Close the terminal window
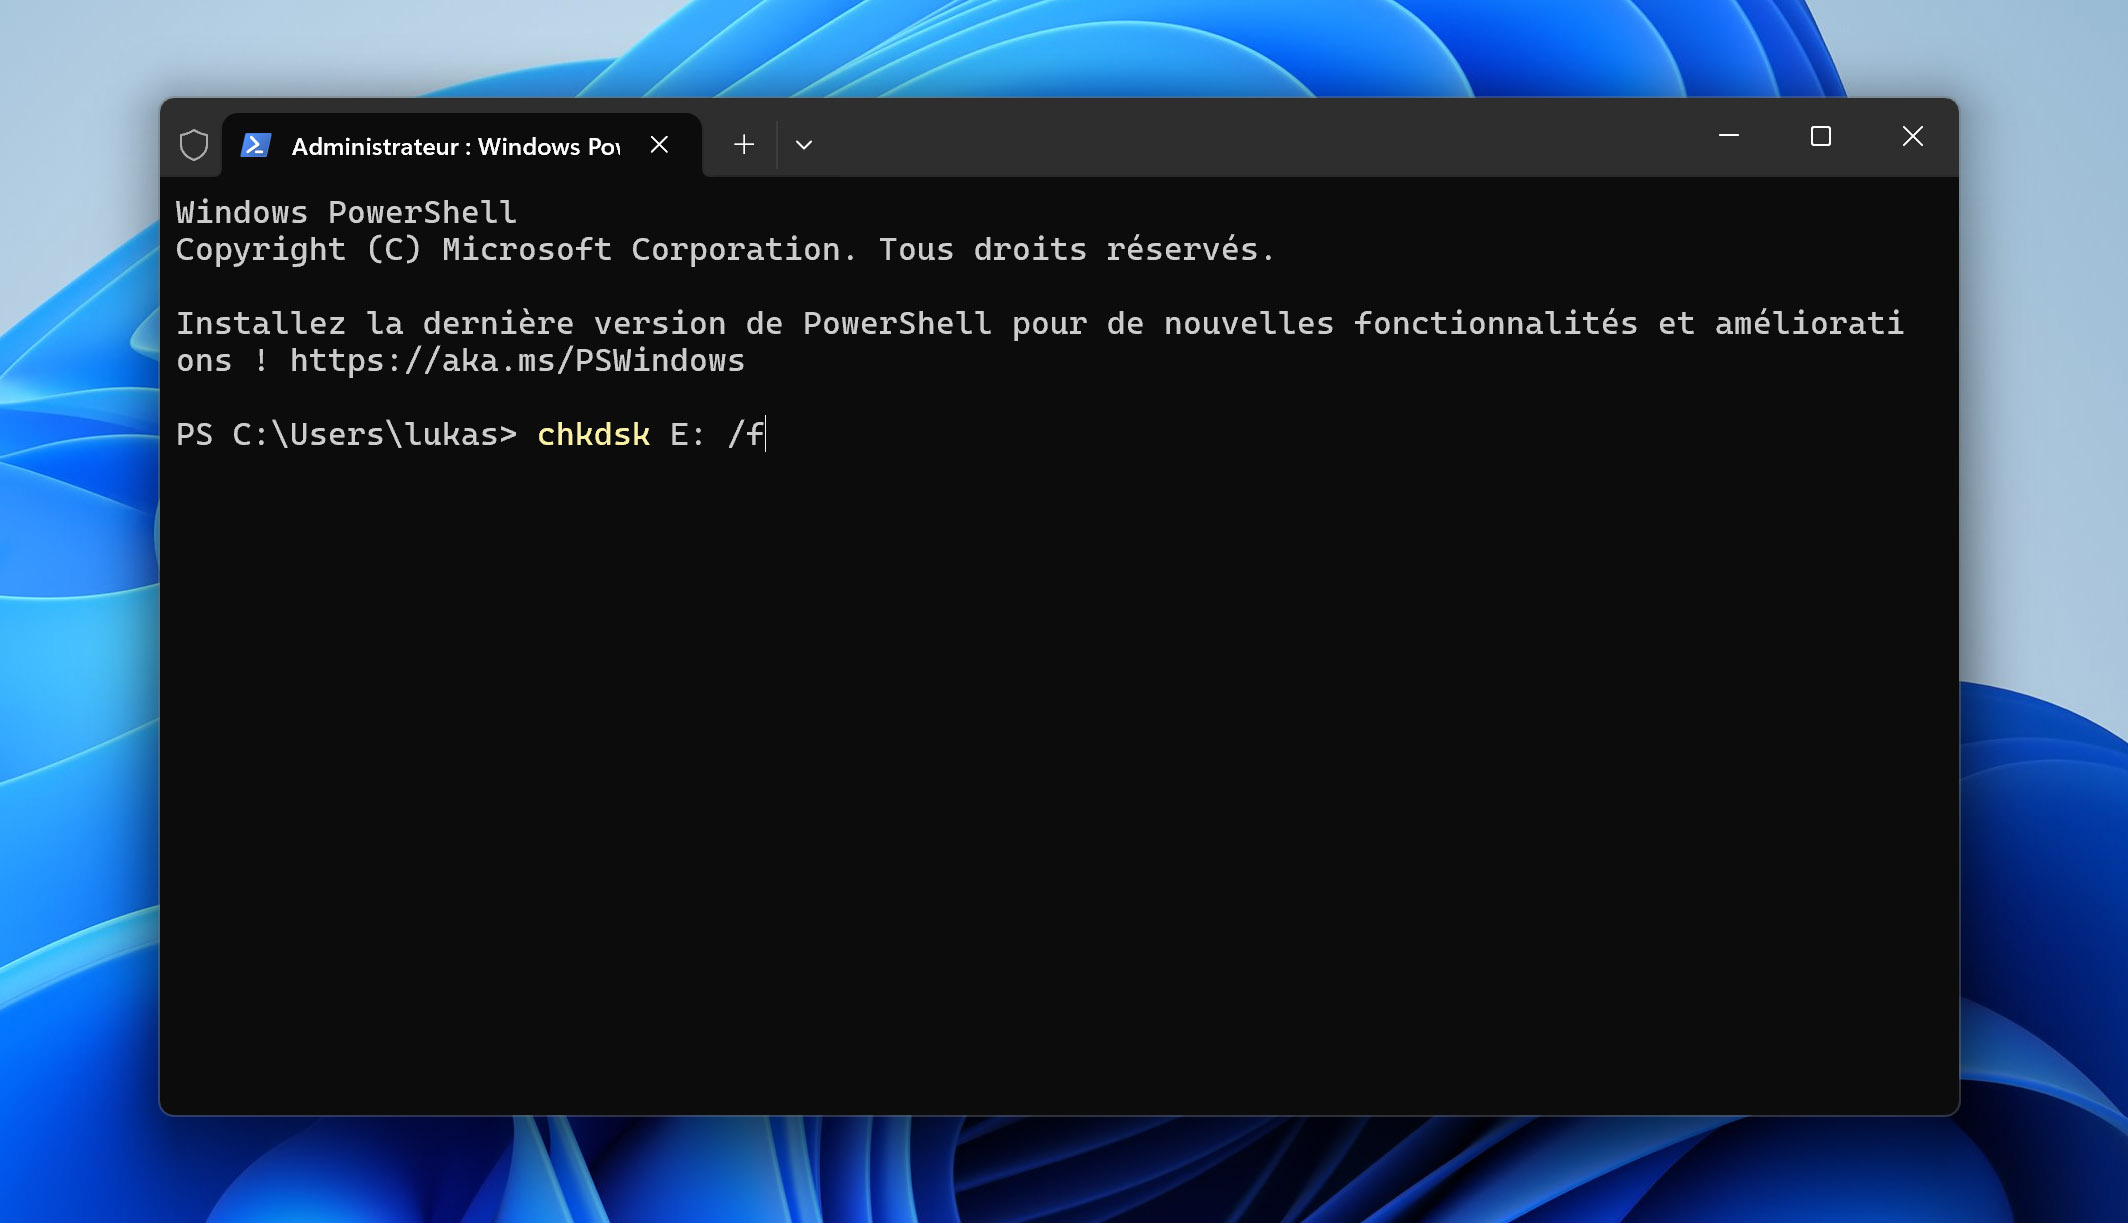 [1912, 136]
